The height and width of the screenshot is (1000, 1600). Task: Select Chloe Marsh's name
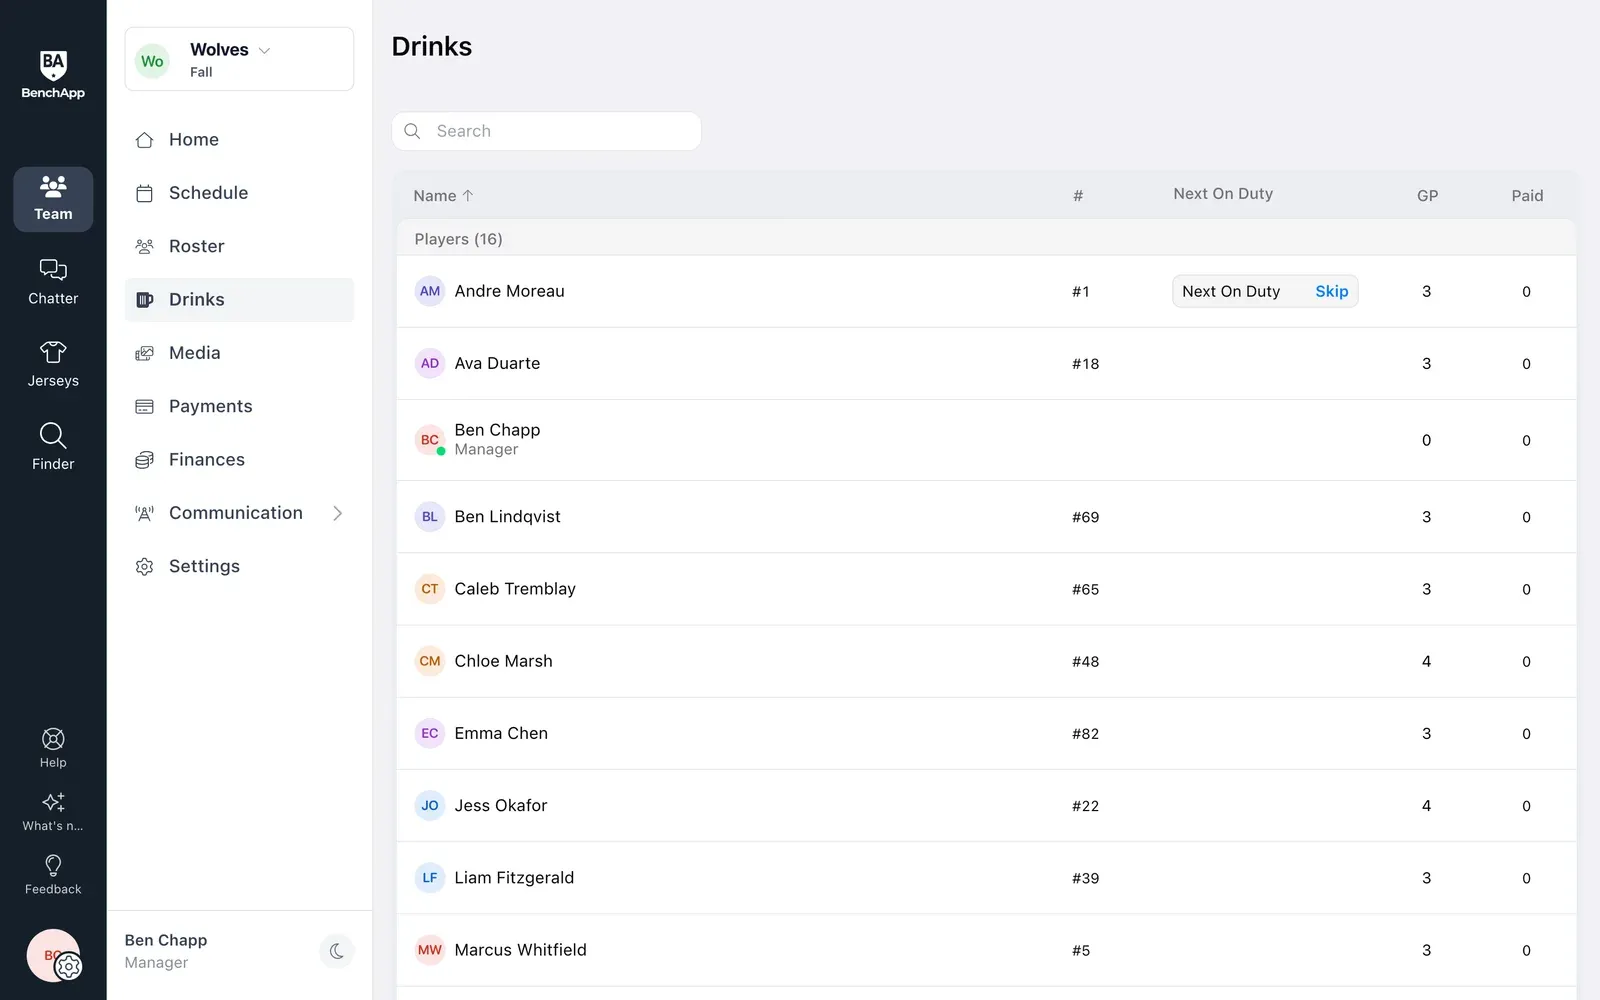coord(503,661)
